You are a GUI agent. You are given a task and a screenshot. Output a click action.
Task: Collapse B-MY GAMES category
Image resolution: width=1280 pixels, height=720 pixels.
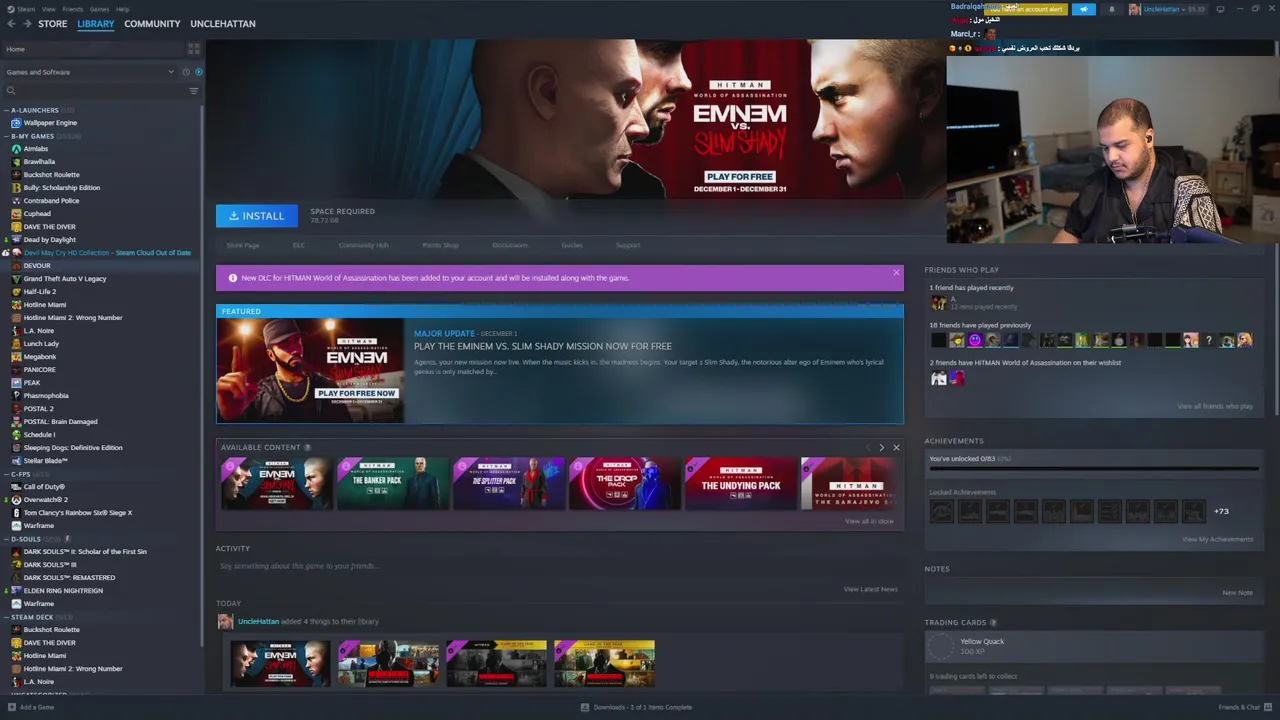(x=6, y=136)
